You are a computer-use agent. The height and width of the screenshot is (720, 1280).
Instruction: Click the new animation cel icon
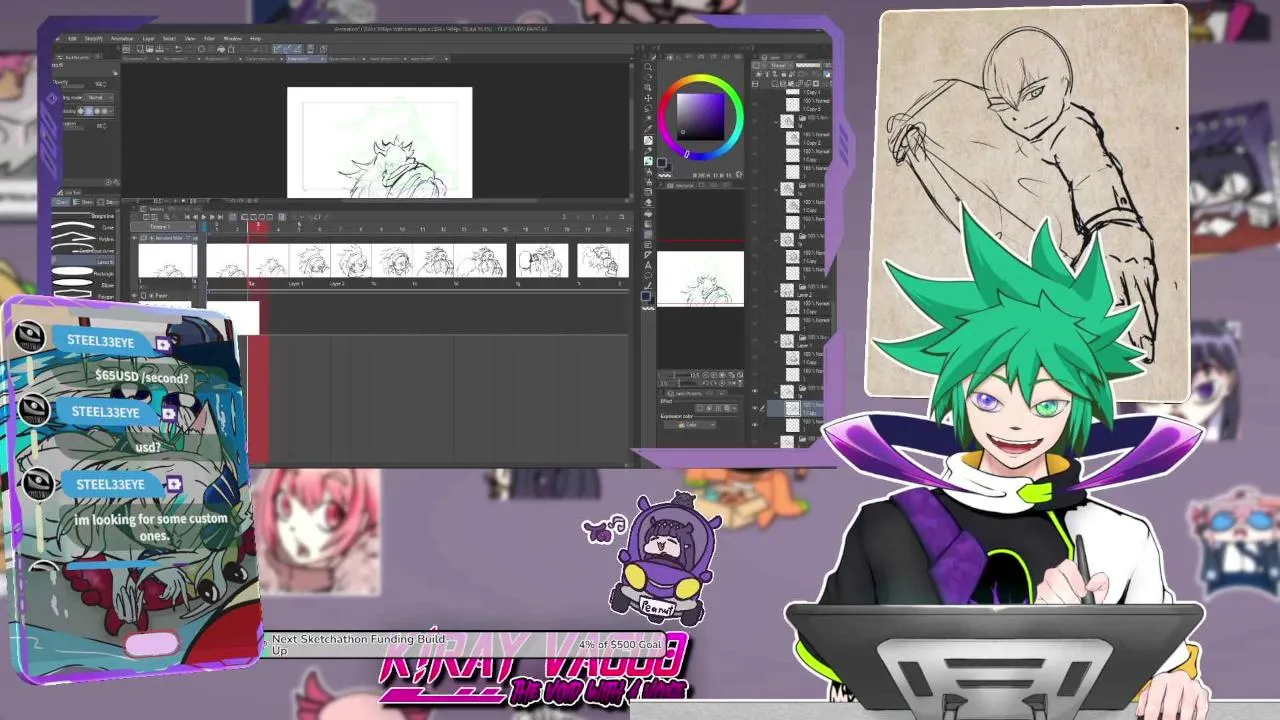tap(253, 217)
